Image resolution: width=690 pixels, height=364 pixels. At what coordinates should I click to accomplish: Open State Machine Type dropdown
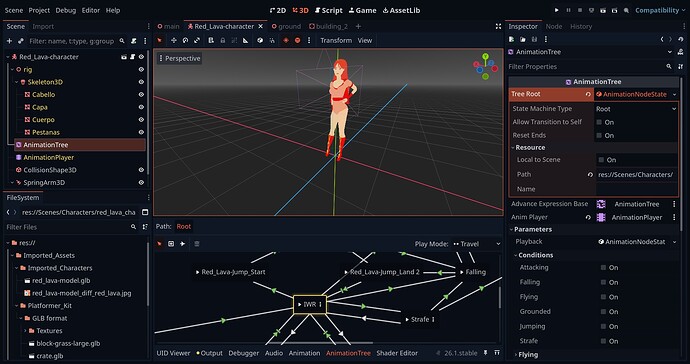pyautogui.click(x=636, y=109)
